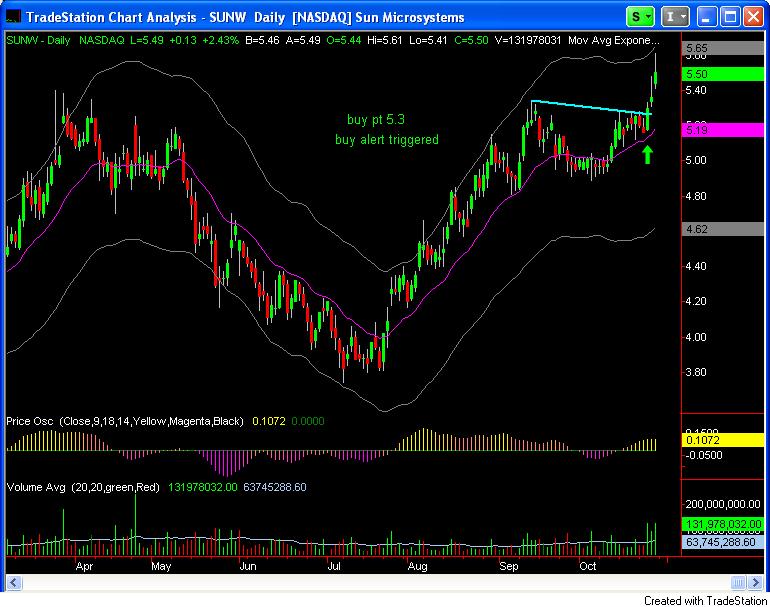
Task: Click the scrollbar right arrow button
Action: pyautogui.click(x=756, y=583)
